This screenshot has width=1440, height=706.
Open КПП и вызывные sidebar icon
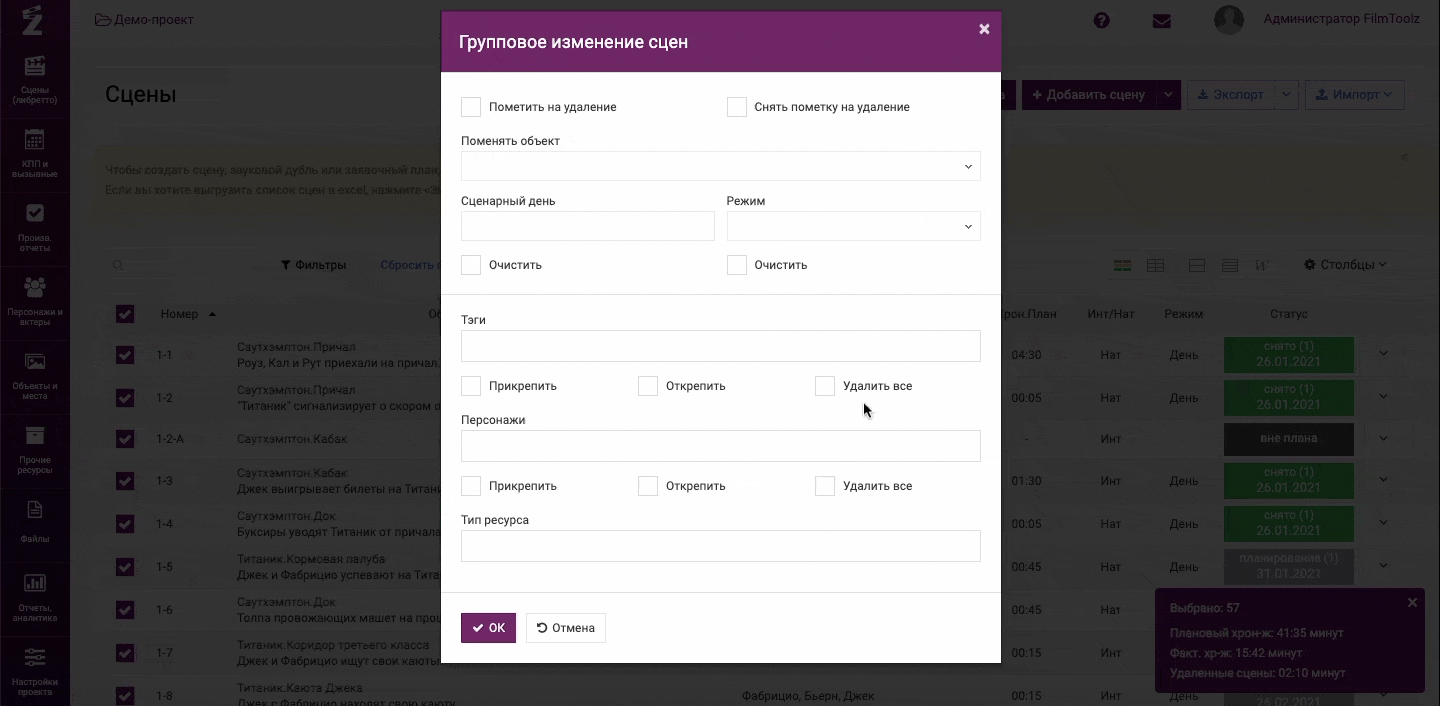(x=34, y=153)
